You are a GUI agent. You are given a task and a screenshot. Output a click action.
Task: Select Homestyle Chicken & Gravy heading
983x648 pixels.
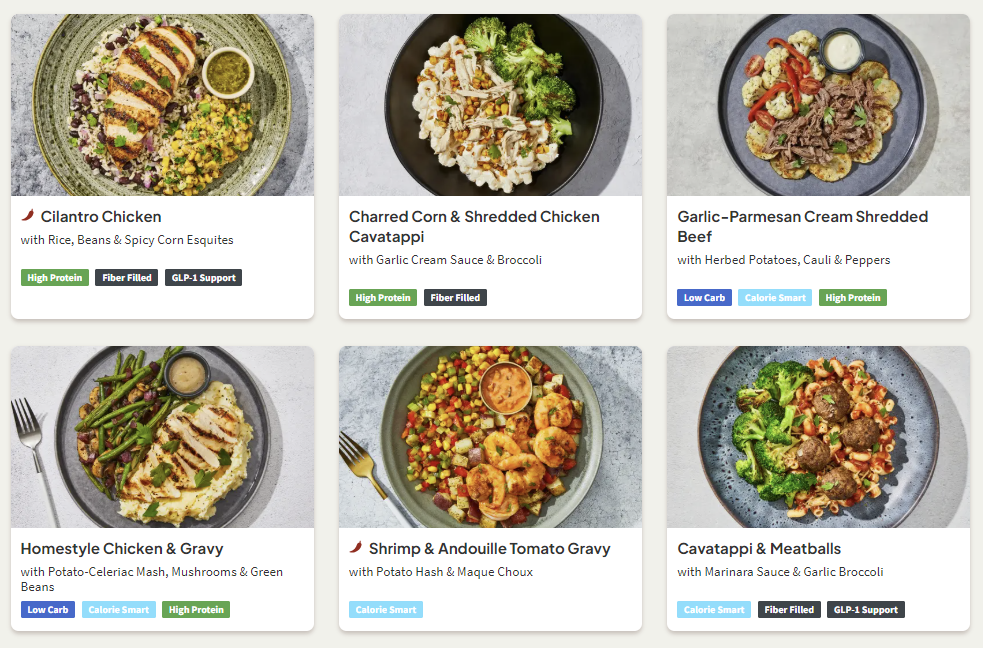(x=122, y=548)
